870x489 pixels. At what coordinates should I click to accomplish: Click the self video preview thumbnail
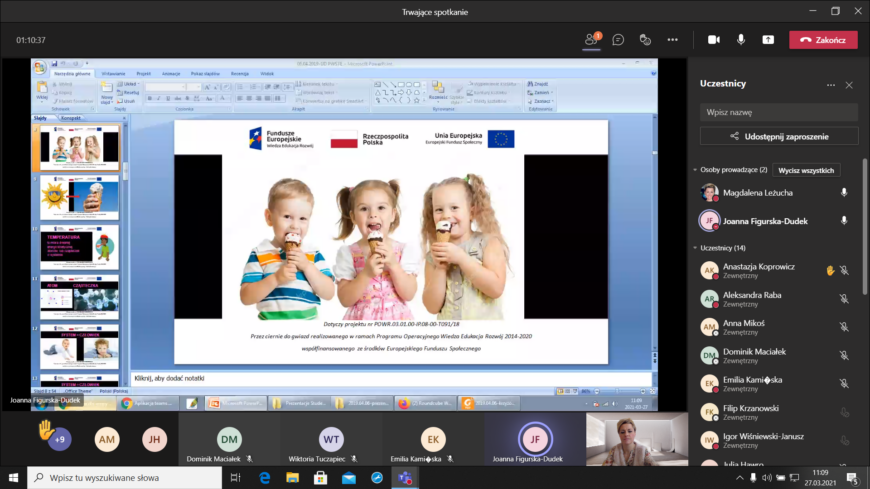click(637, 439)
